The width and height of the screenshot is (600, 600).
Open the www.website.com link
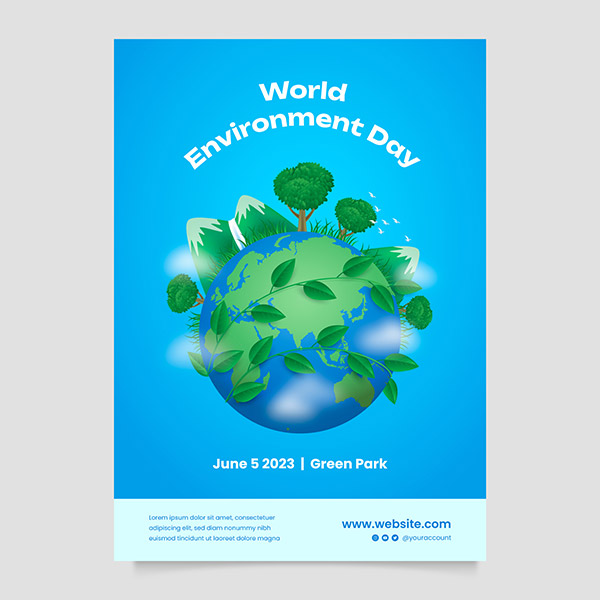(x=396, y=523)
